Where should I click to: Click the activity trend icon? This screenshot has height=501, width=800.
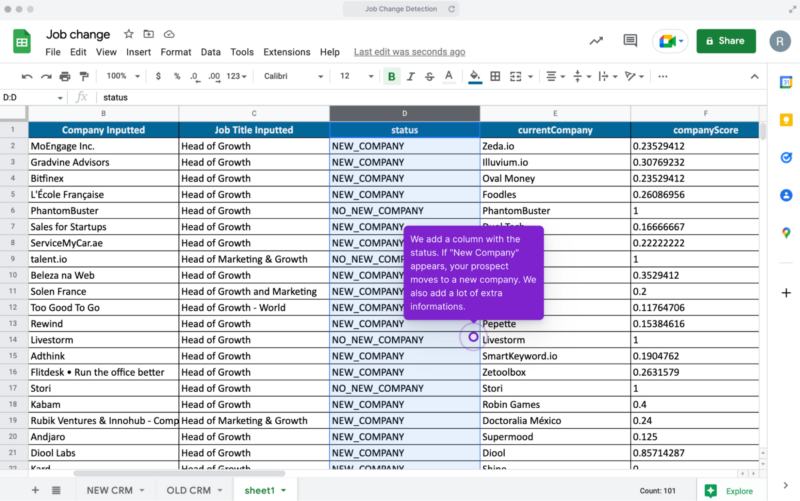pyautogui.click(x=596, y=41)
